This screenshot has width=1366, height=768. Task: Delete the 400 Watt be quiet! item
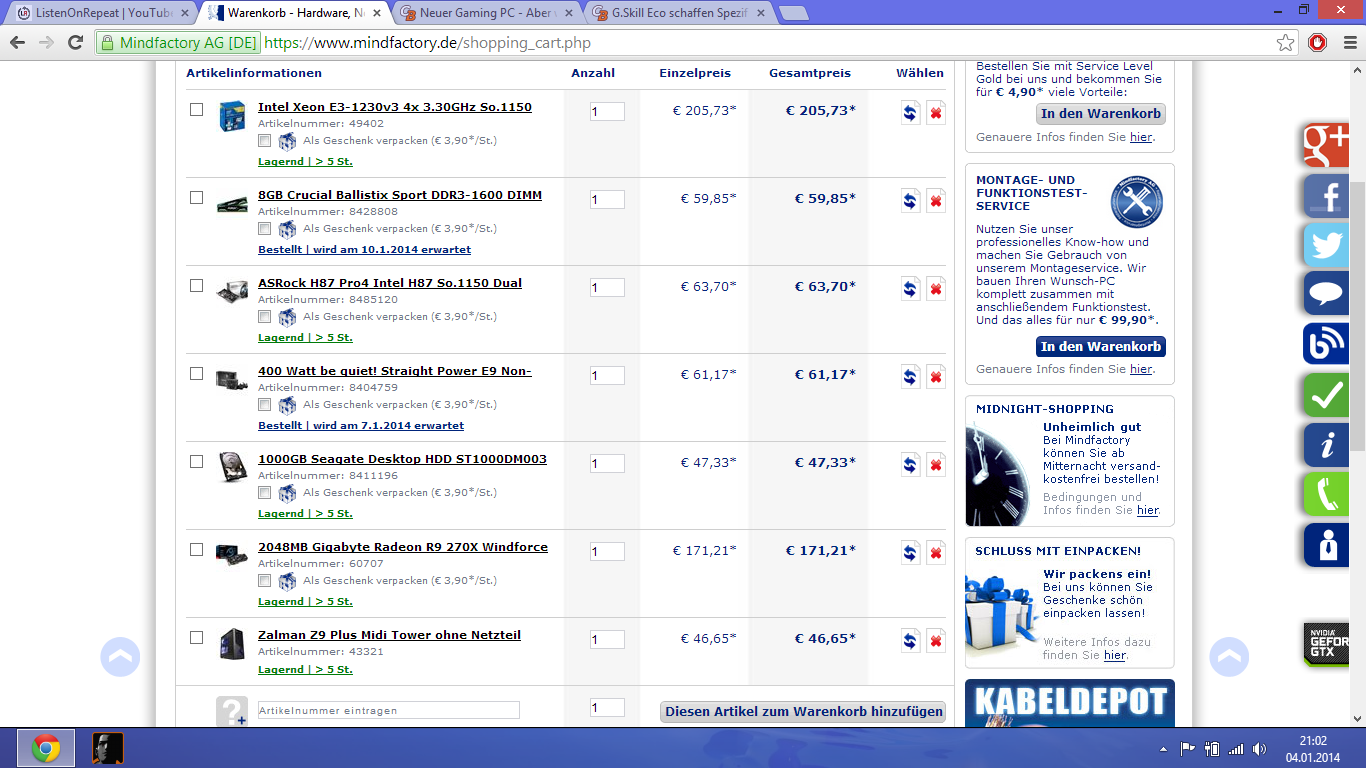click(x=936, y=377)
